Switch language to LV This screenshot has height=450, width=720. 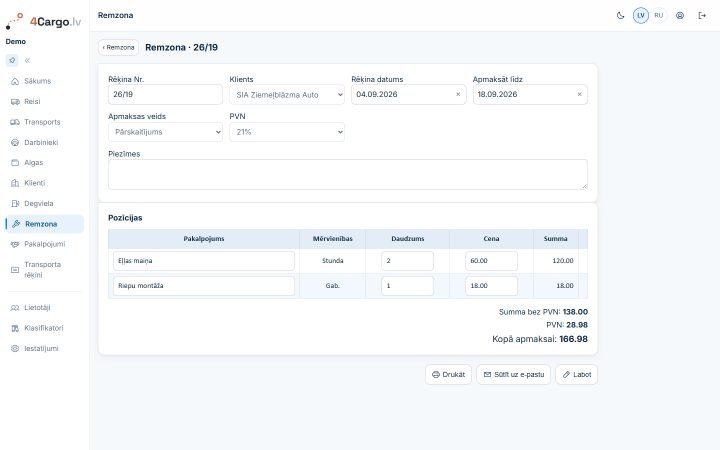tap(641, 16)
